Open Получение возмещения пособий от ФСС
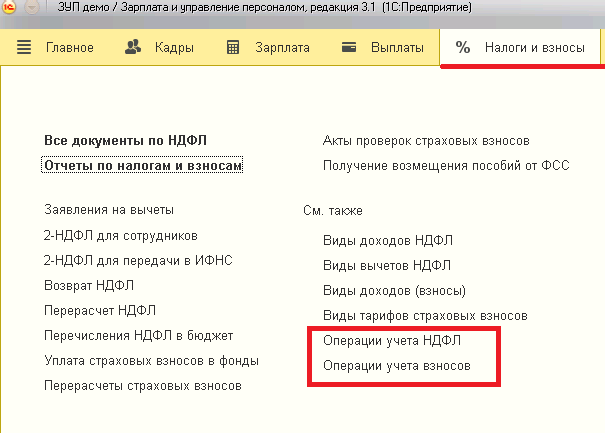605x433 pixels. click(446, 166)
